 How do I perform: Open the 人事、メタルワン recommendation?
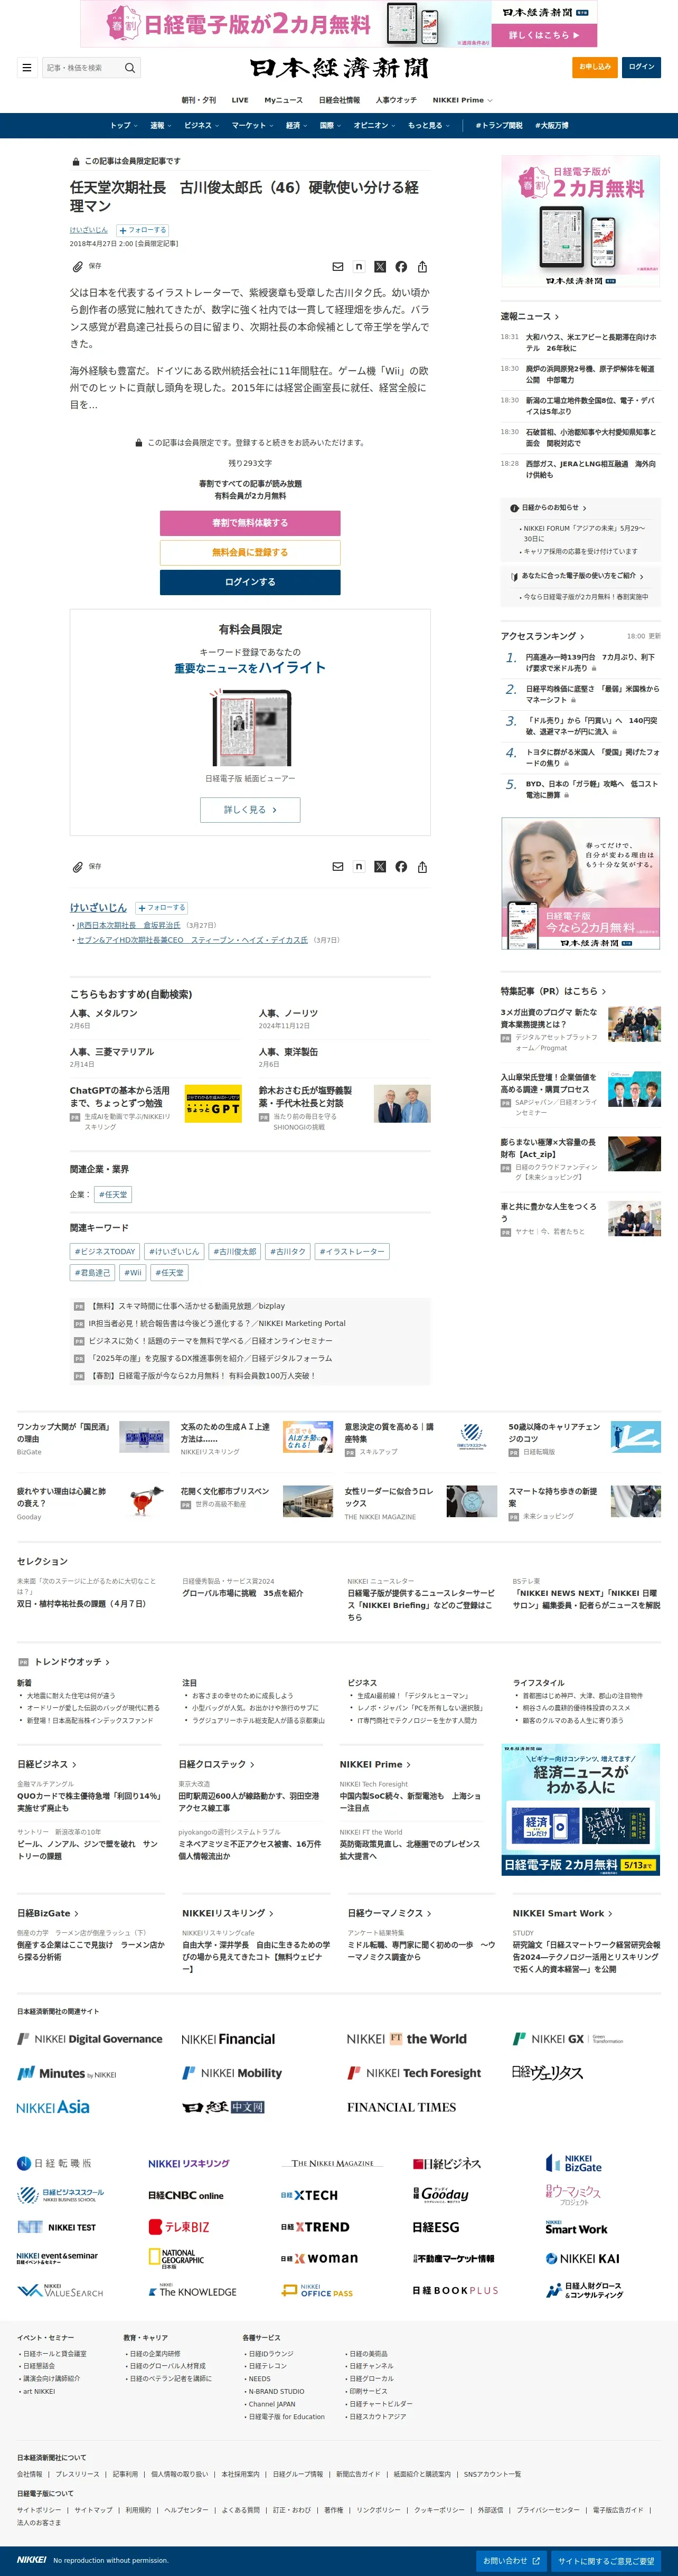[x=104, y=1014]
